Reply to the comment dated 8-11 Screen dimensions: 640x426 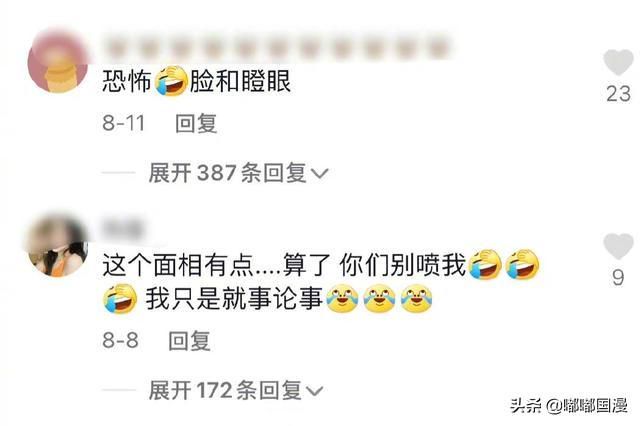pos(196,123)
